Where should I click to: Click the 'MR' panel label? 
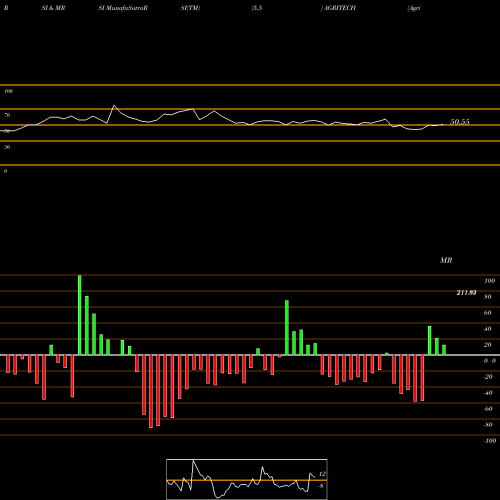(446, 260)
